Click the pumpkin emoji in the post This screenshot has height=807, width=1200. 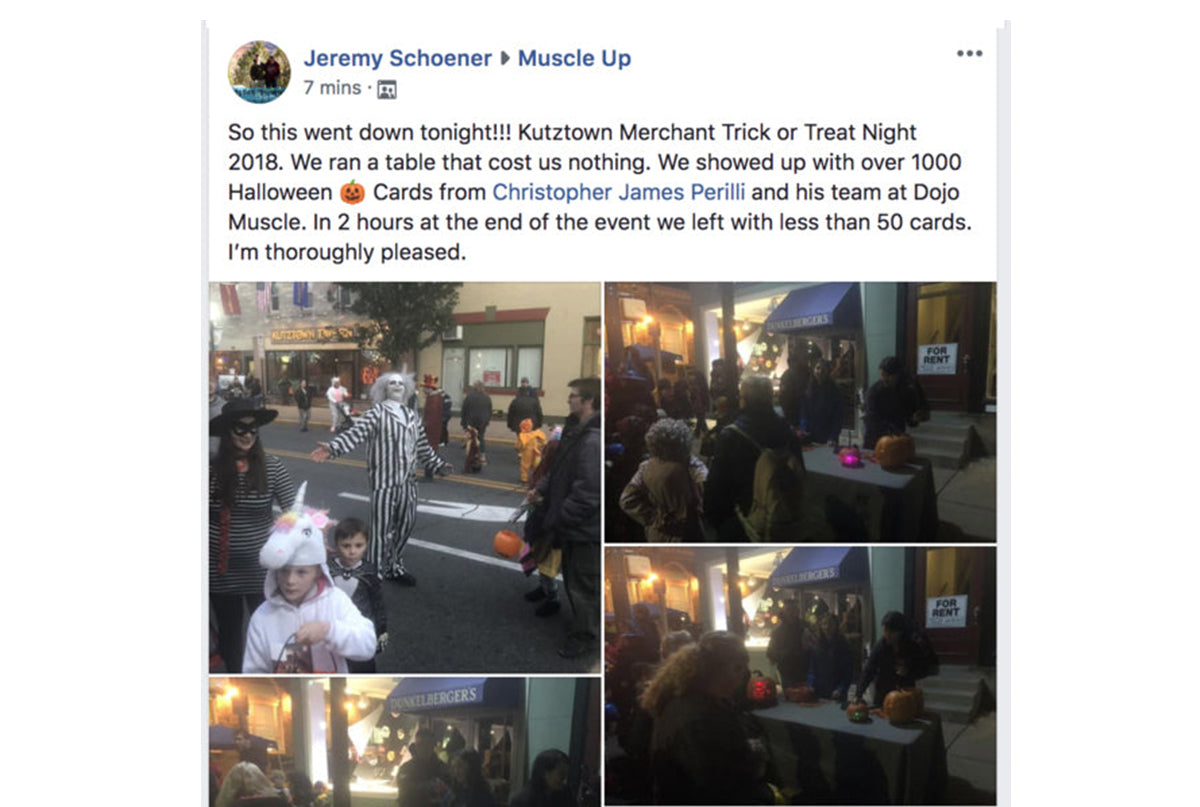pyautogui.click(x=353, y=191)
